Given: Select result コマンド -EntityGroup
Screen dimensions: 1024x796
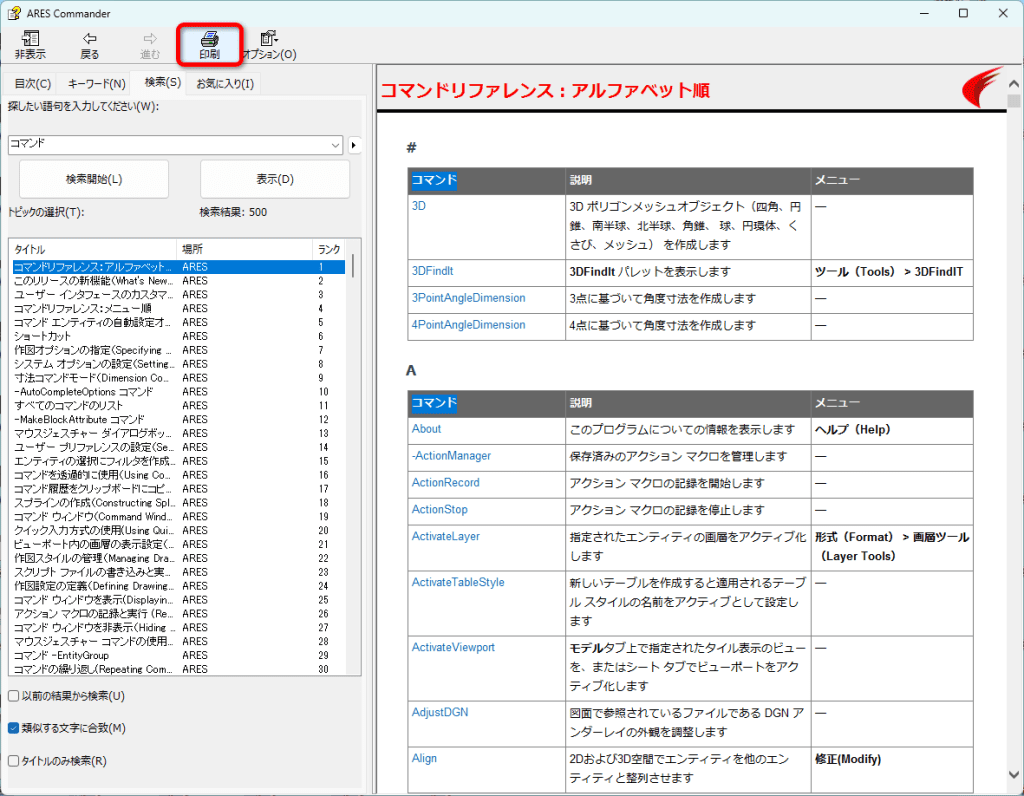Looking at the screenshot, I should 178,656.
